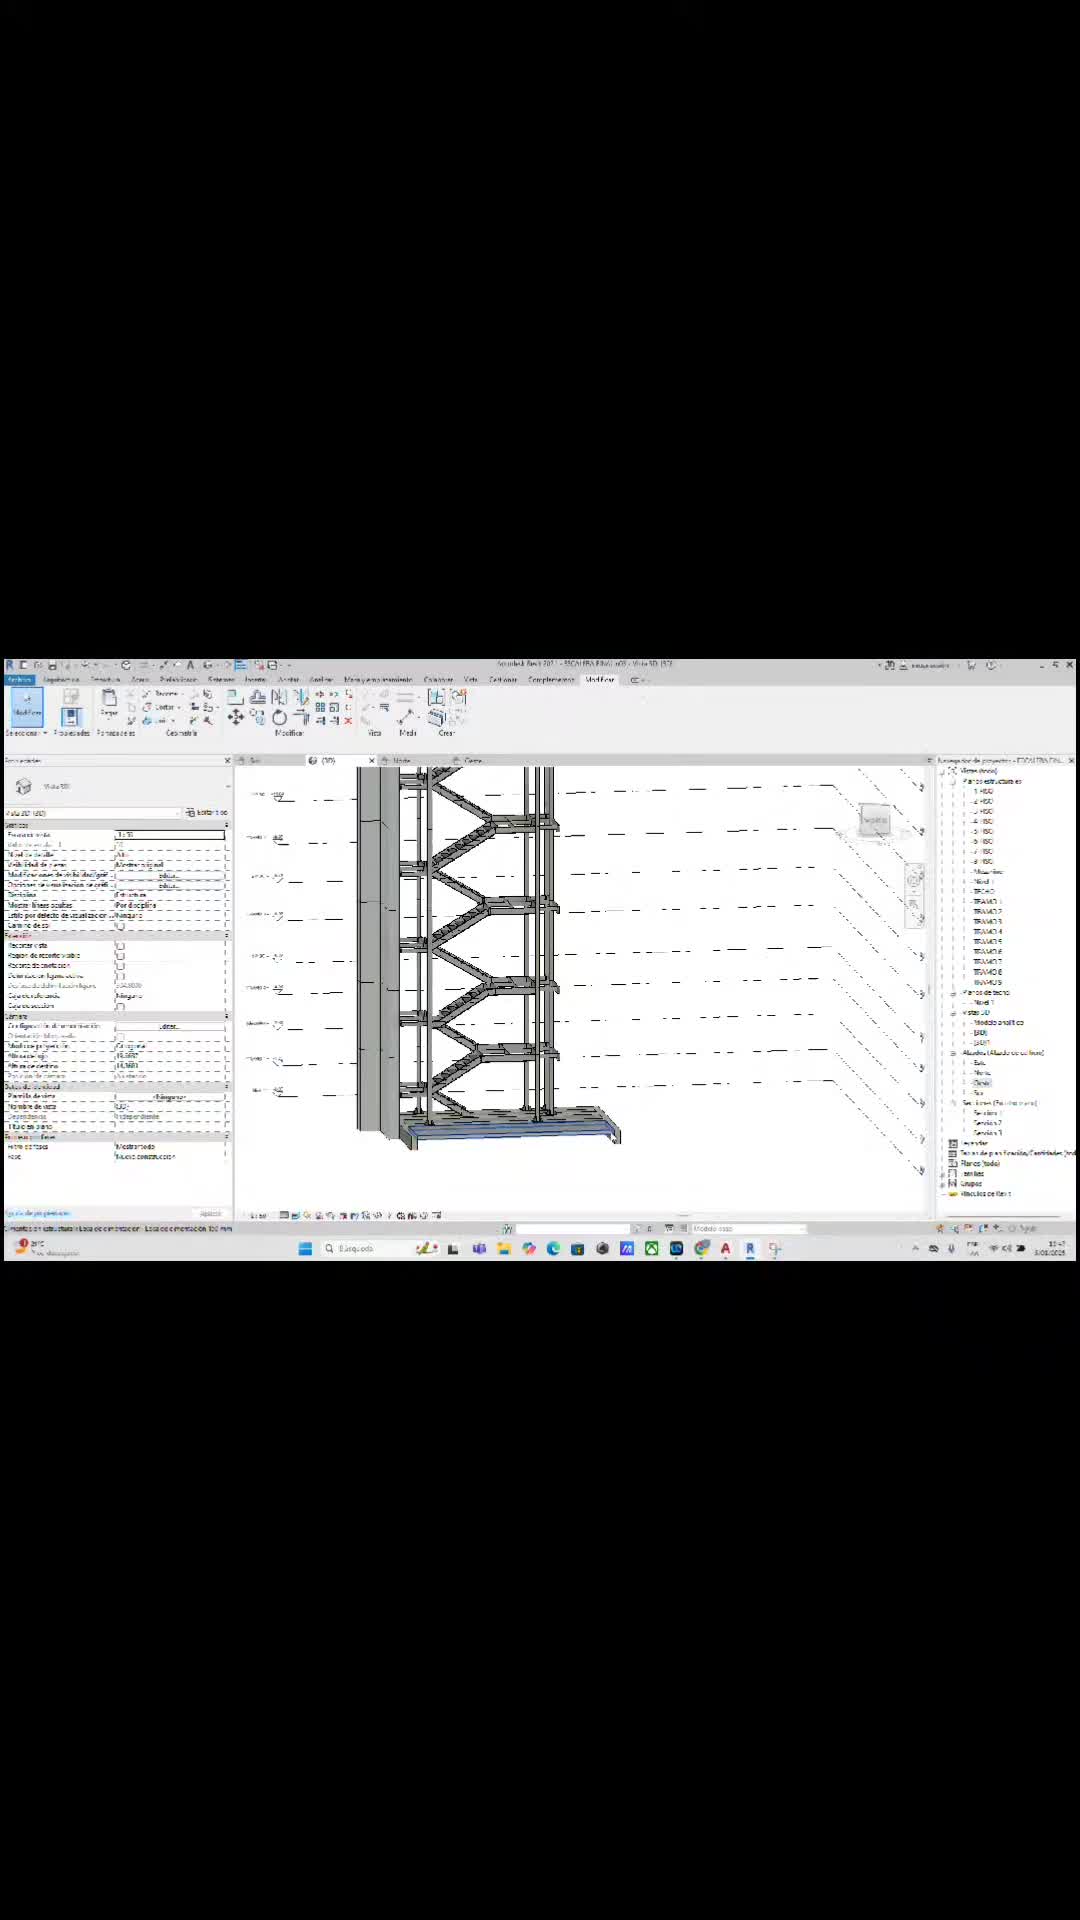Screen dimensions: 1080x1920
Task: Select TRAMO 4 in project browser
Action: point(987,932)
